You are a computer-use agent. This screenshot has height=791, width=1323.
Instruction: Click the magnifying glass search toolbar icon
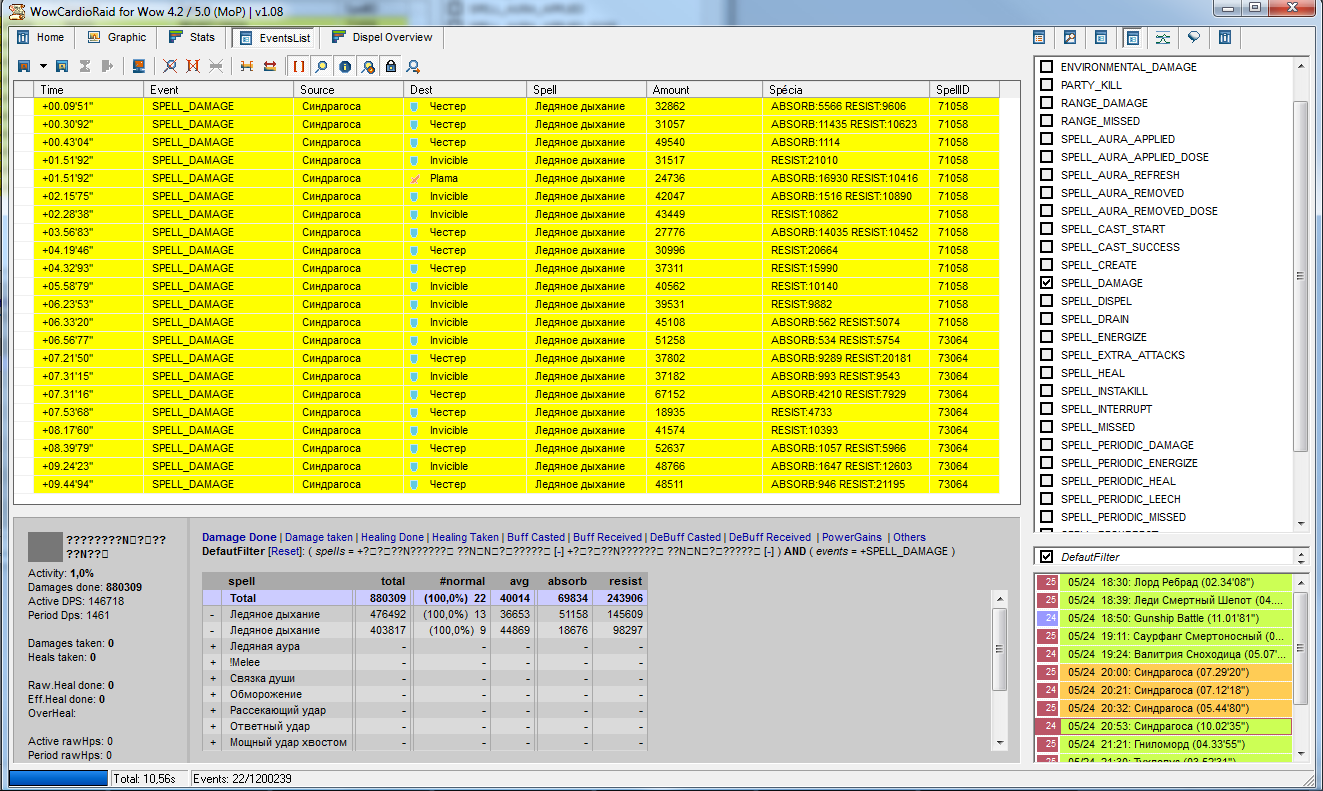[321, 66]
